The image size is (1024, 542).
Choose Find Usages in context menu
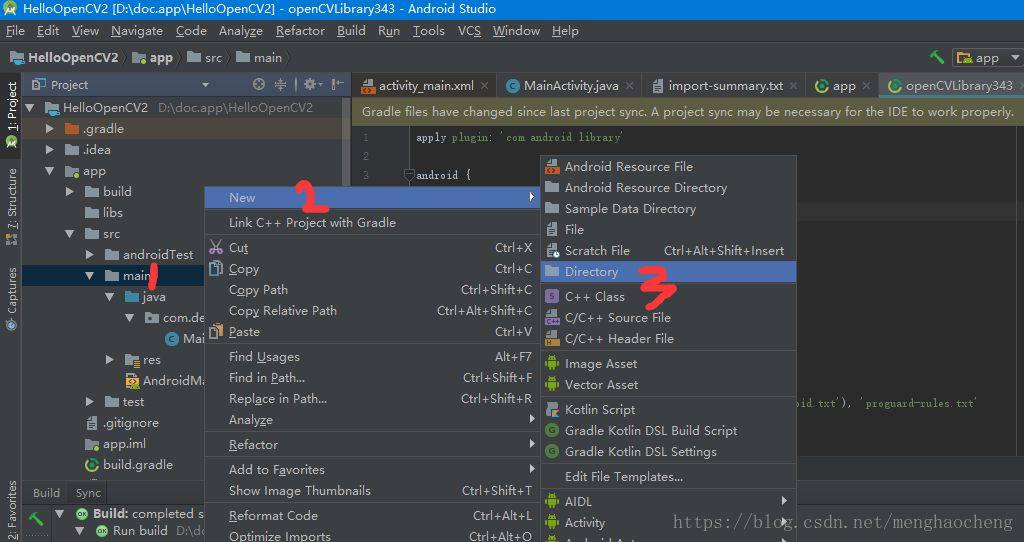click(372, 357)
